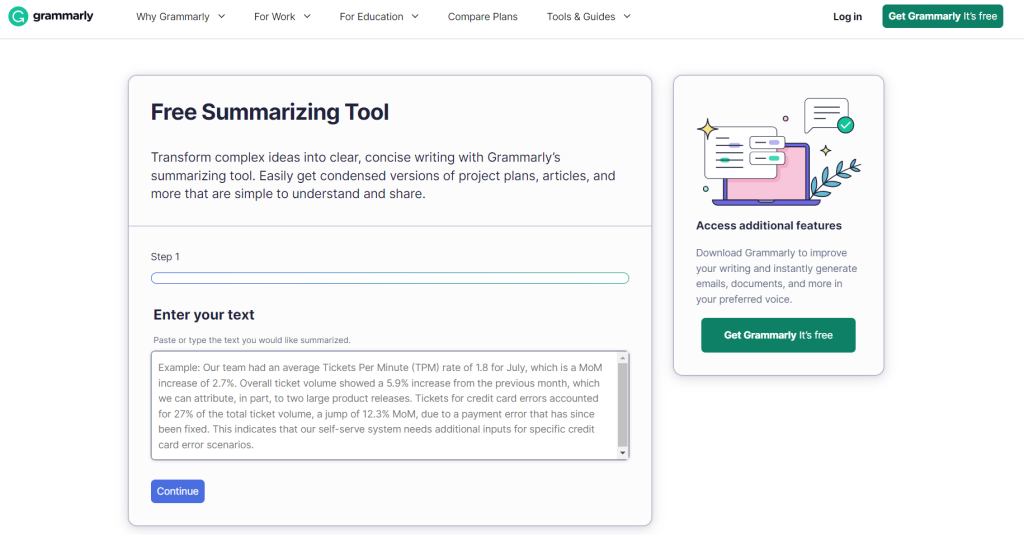The height and width of the screenshot is (535, 1024).
Task: Expand the Tools & Guides chevron arrow
Action: click(627, 16)
